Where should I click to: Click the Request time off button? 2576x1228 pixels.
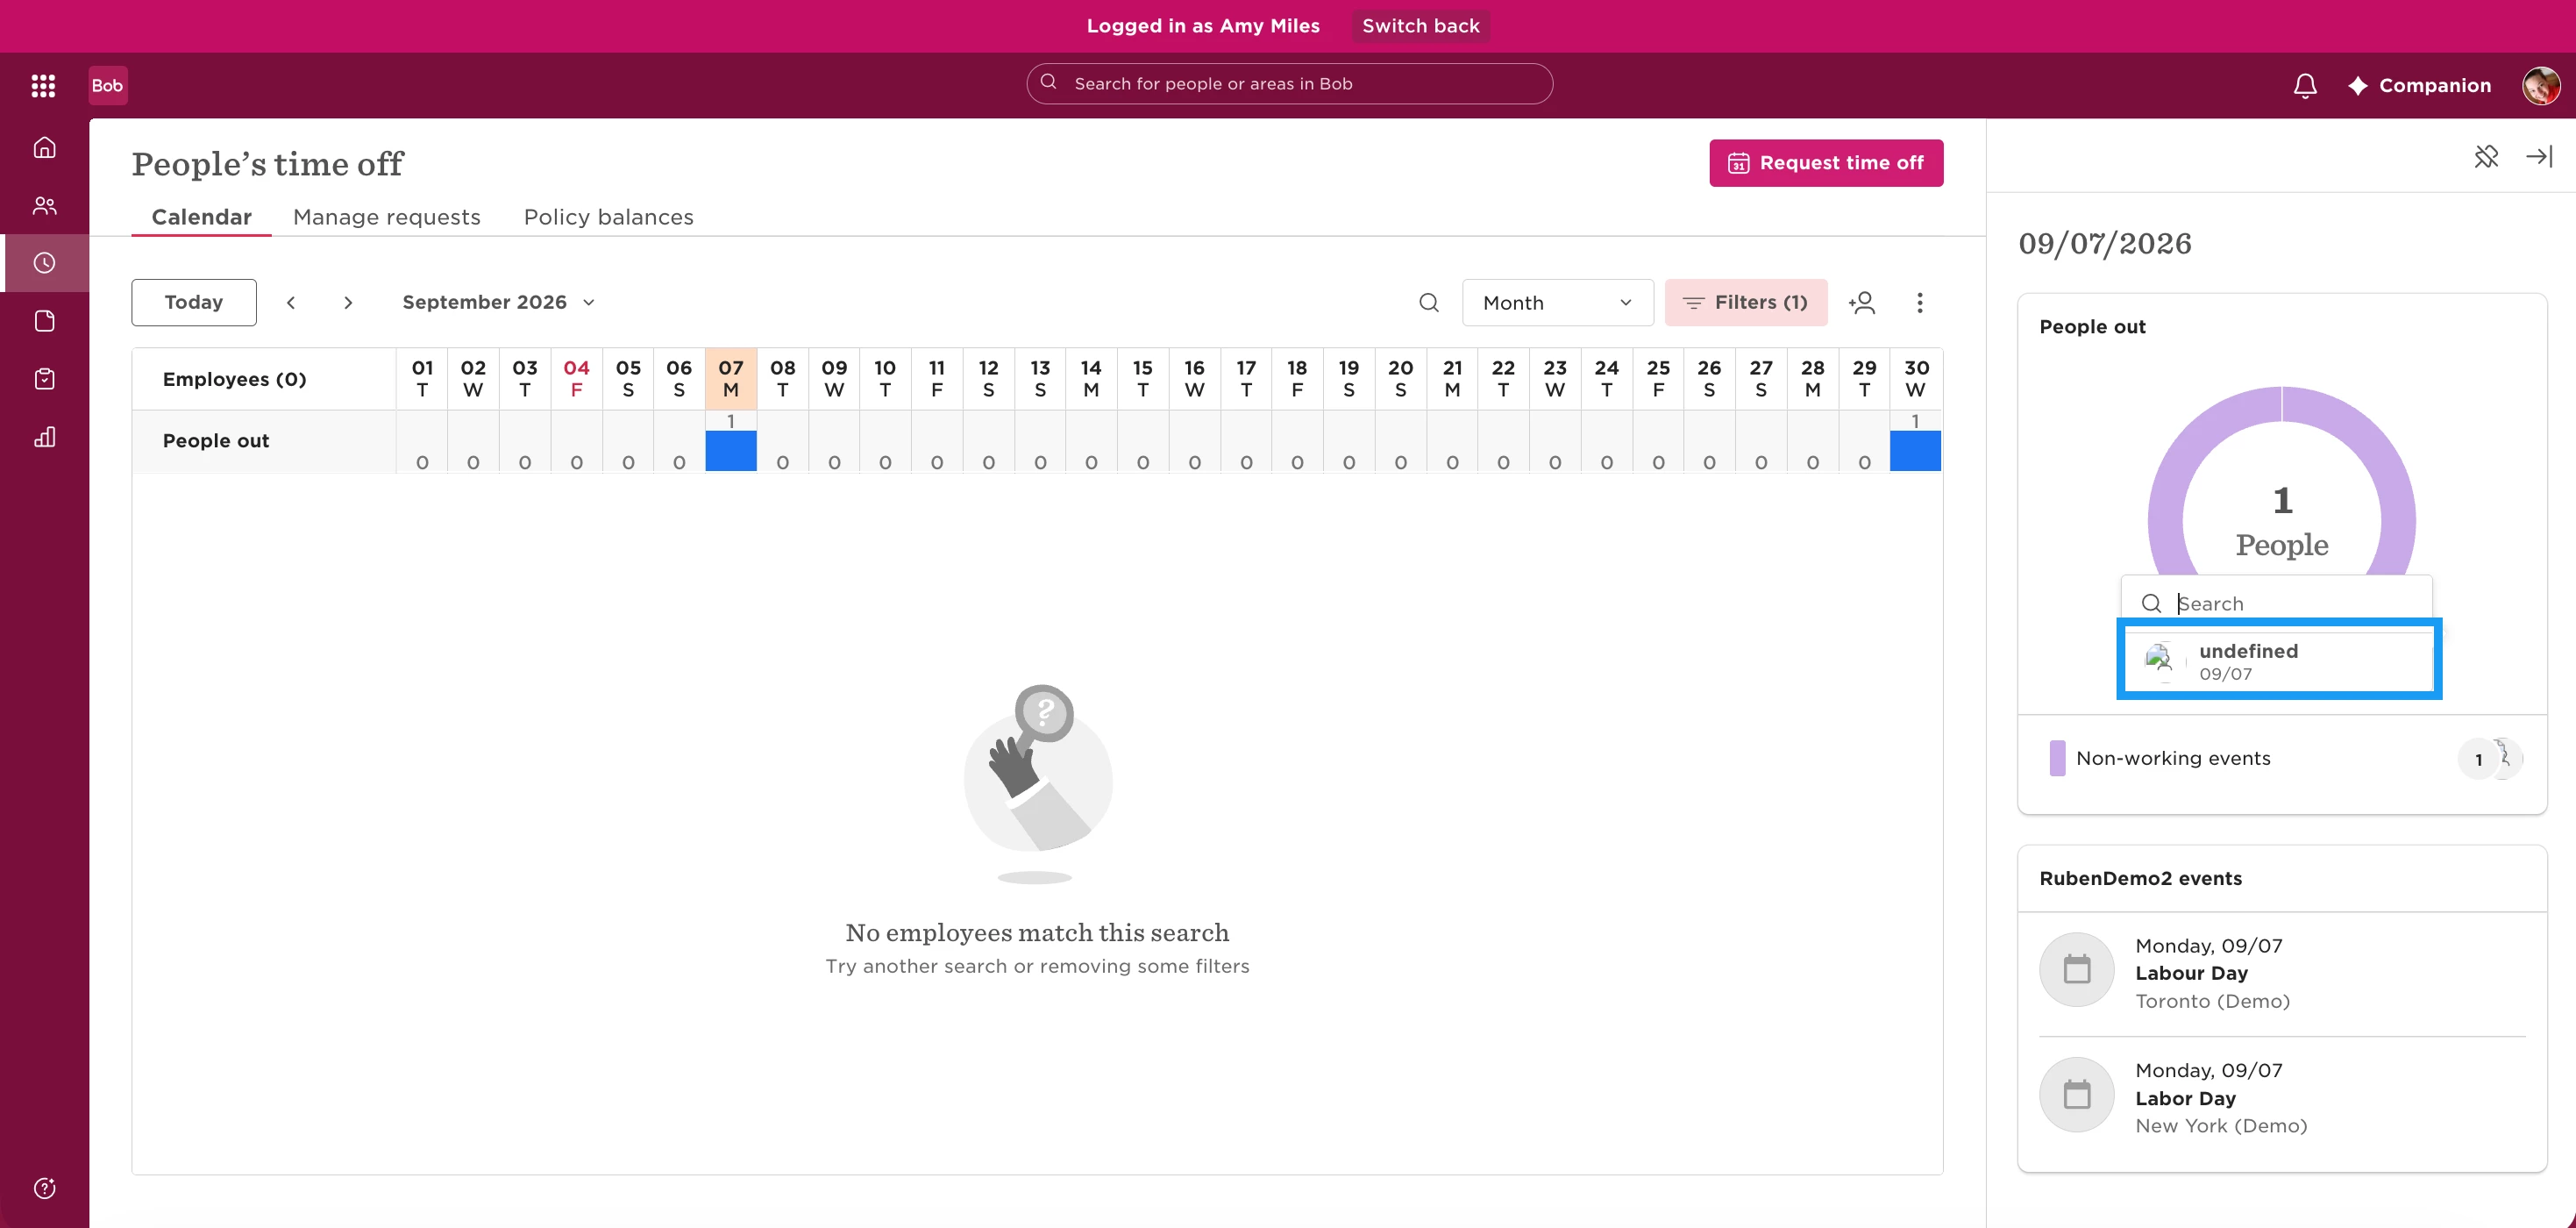pos(1826,163)
